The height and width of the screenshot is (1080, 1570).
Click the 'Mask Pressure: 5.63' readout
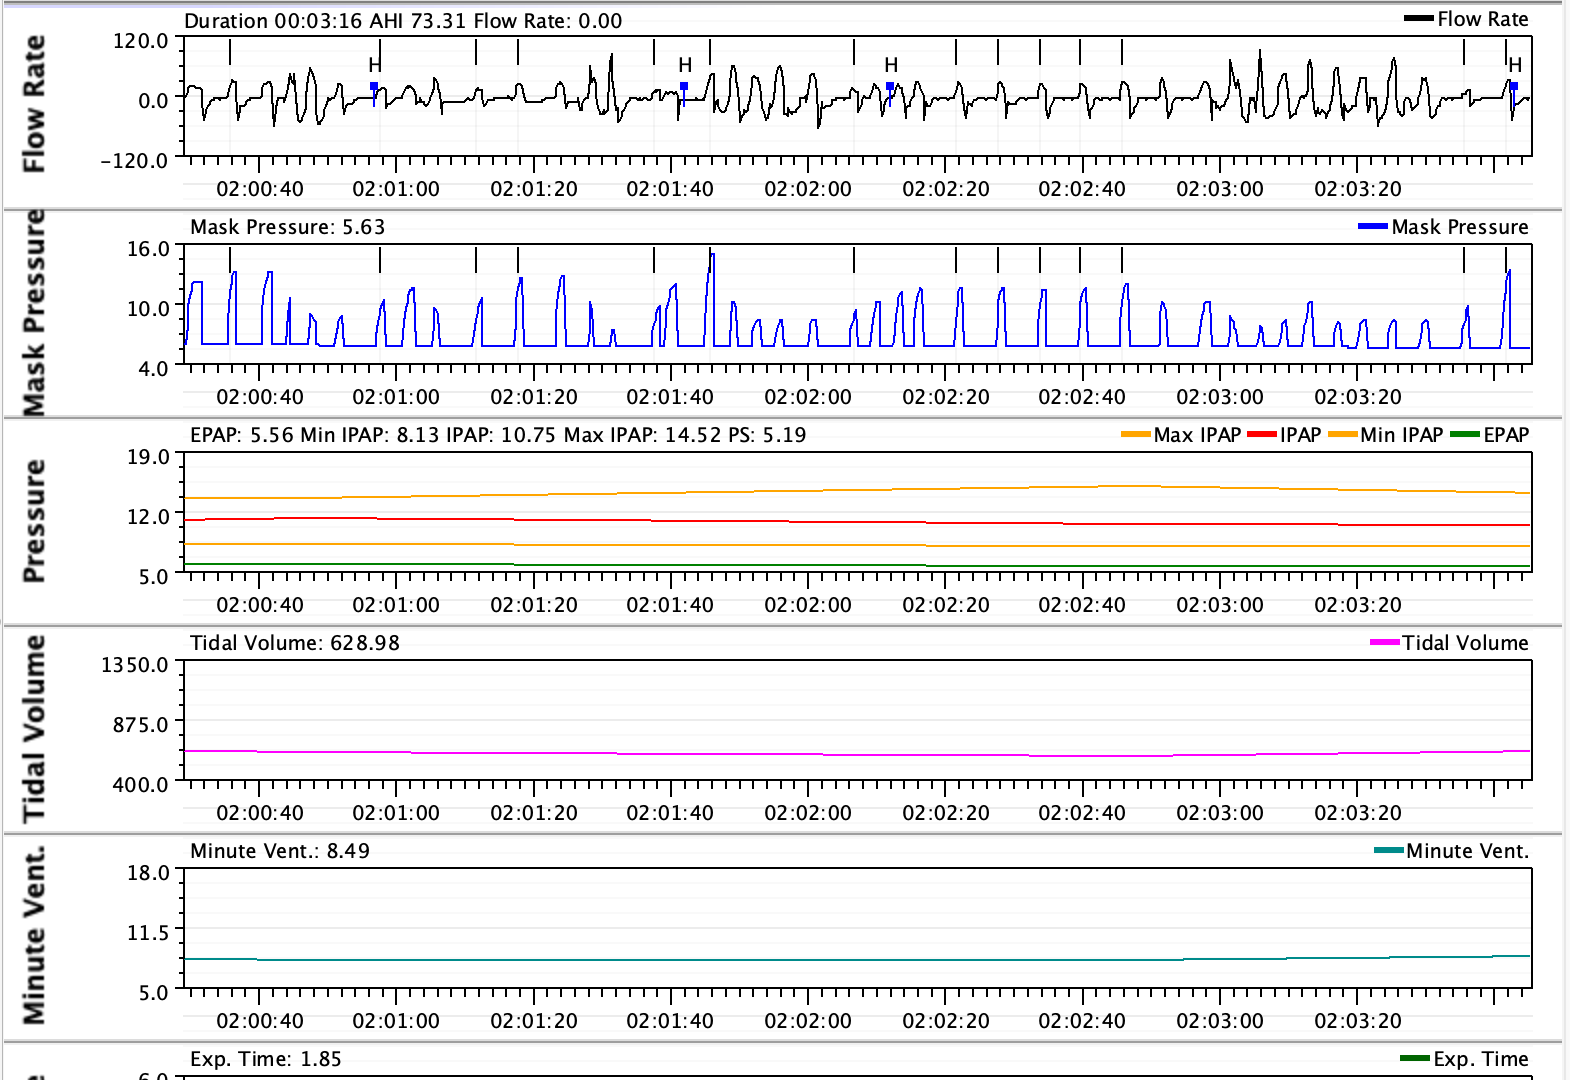[288, 227]
